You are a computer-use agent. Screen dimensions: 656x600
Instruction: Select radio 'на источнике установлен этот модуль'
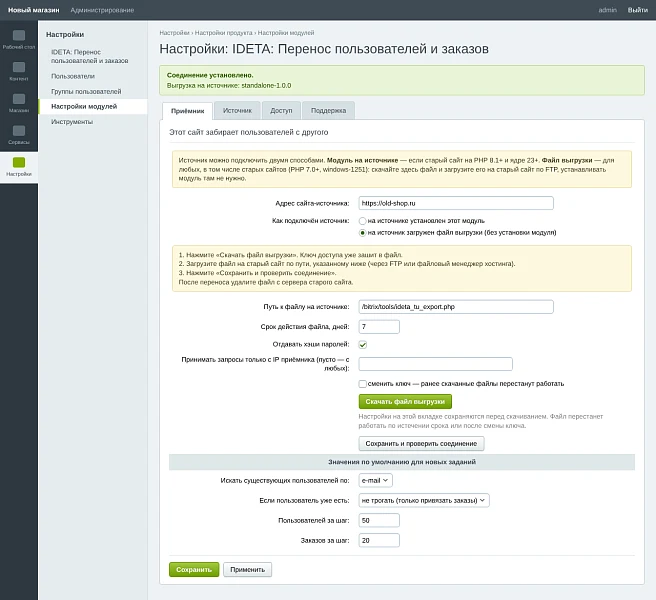click(362, 221)
